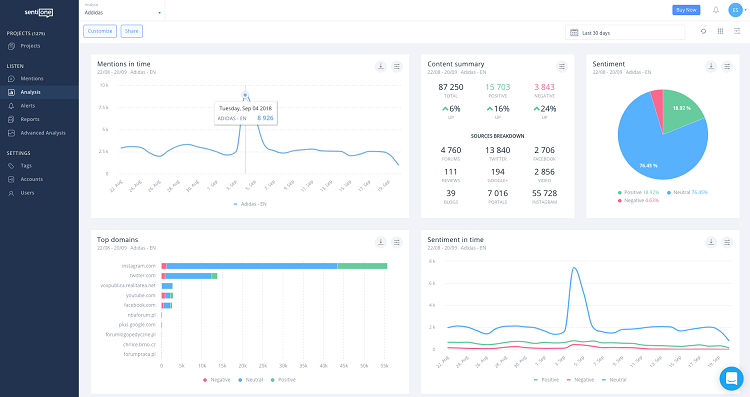The image size is (750, 397).
Task: Toggle Positive line in Sentiment in time legend
Action: (546, 380)
